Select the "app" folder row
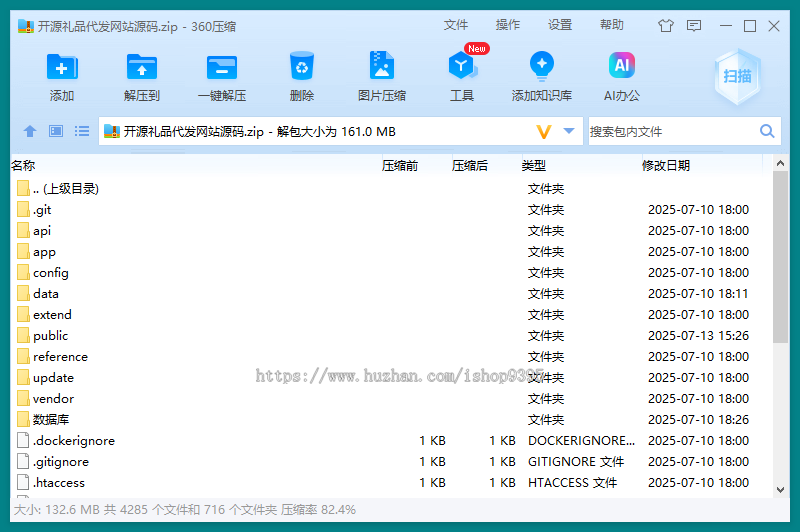 (x=391, y=251)
